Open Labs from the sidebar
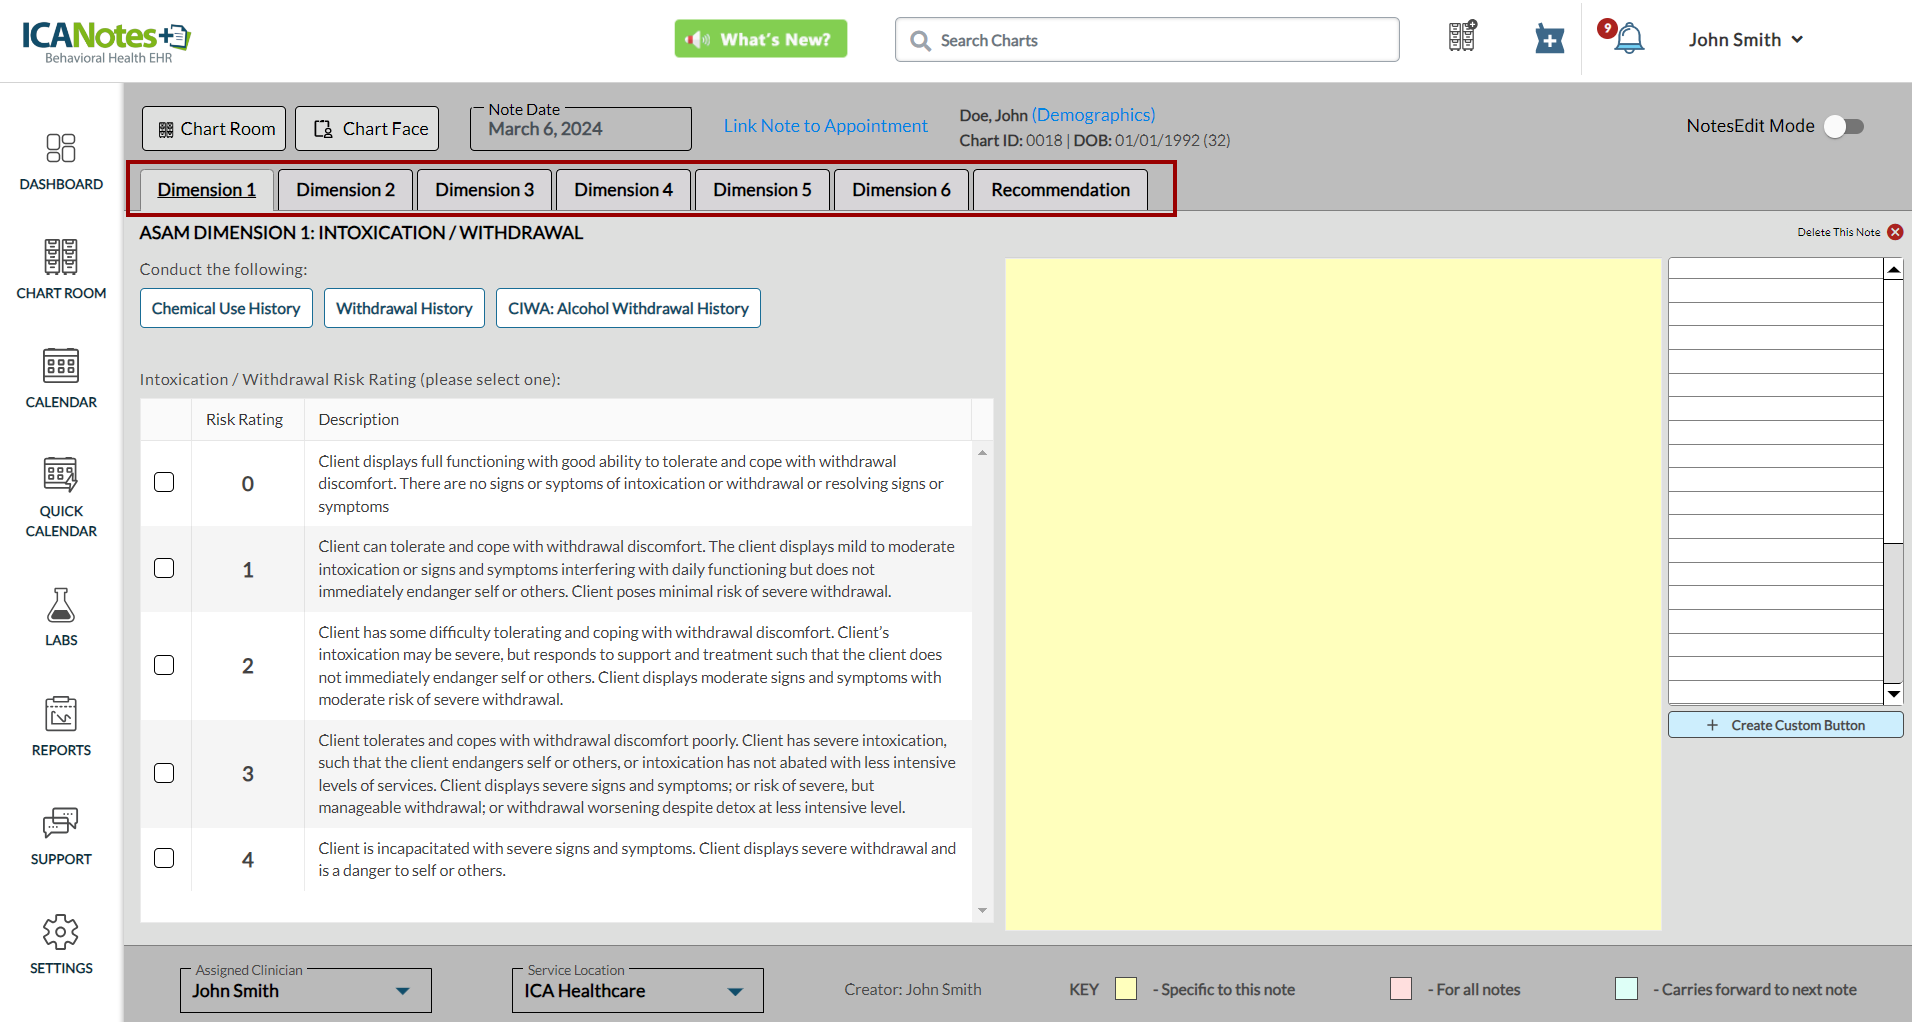The image size is (1912, 1022). pyautogui.click(x=61, y=606)
